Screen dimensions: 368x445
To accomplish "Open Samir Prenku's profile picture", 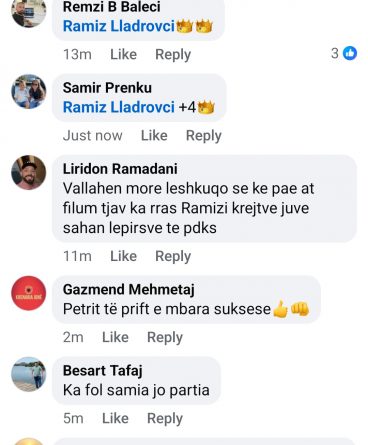I will tap(29, 91).
